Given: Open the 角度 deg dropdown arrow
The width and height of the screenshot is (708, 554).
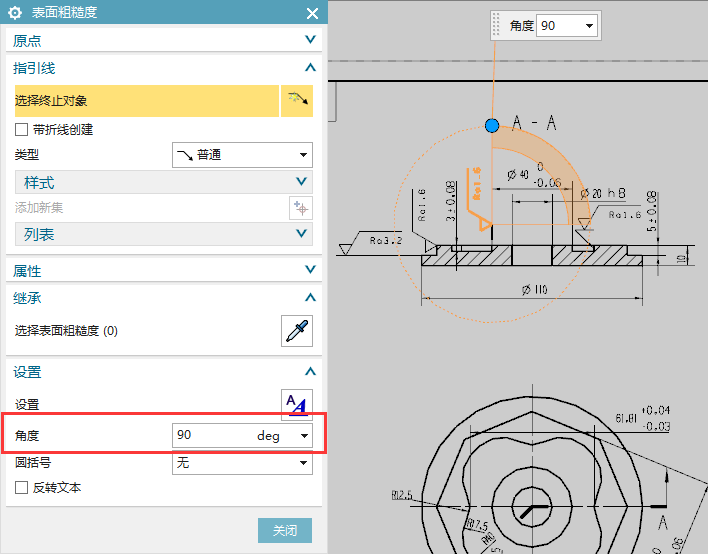Looking at the screenshot, I should (304, 436).
